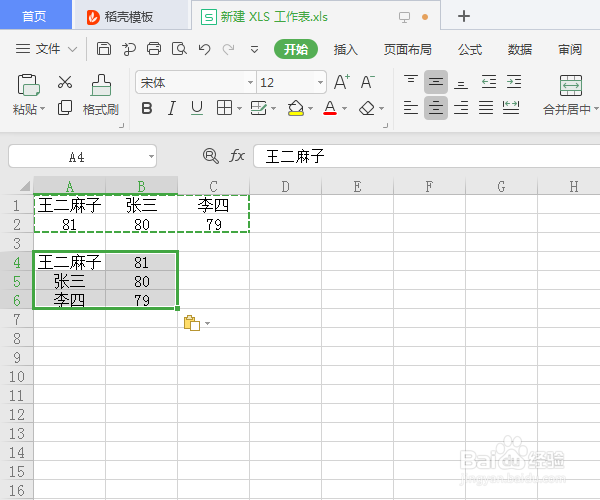Toggle Bold formatting

[x=147, y=108]
